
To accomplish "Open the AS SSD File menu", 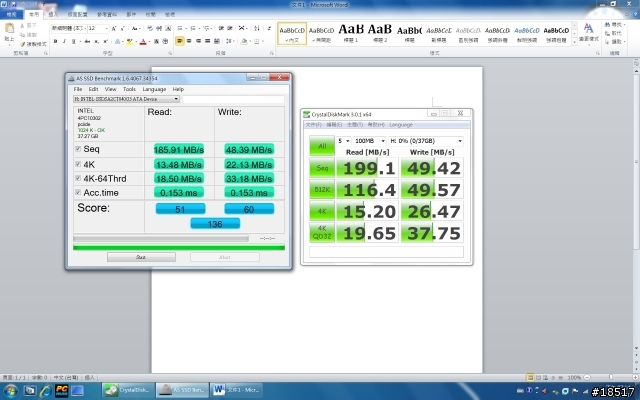I will 78,89.
